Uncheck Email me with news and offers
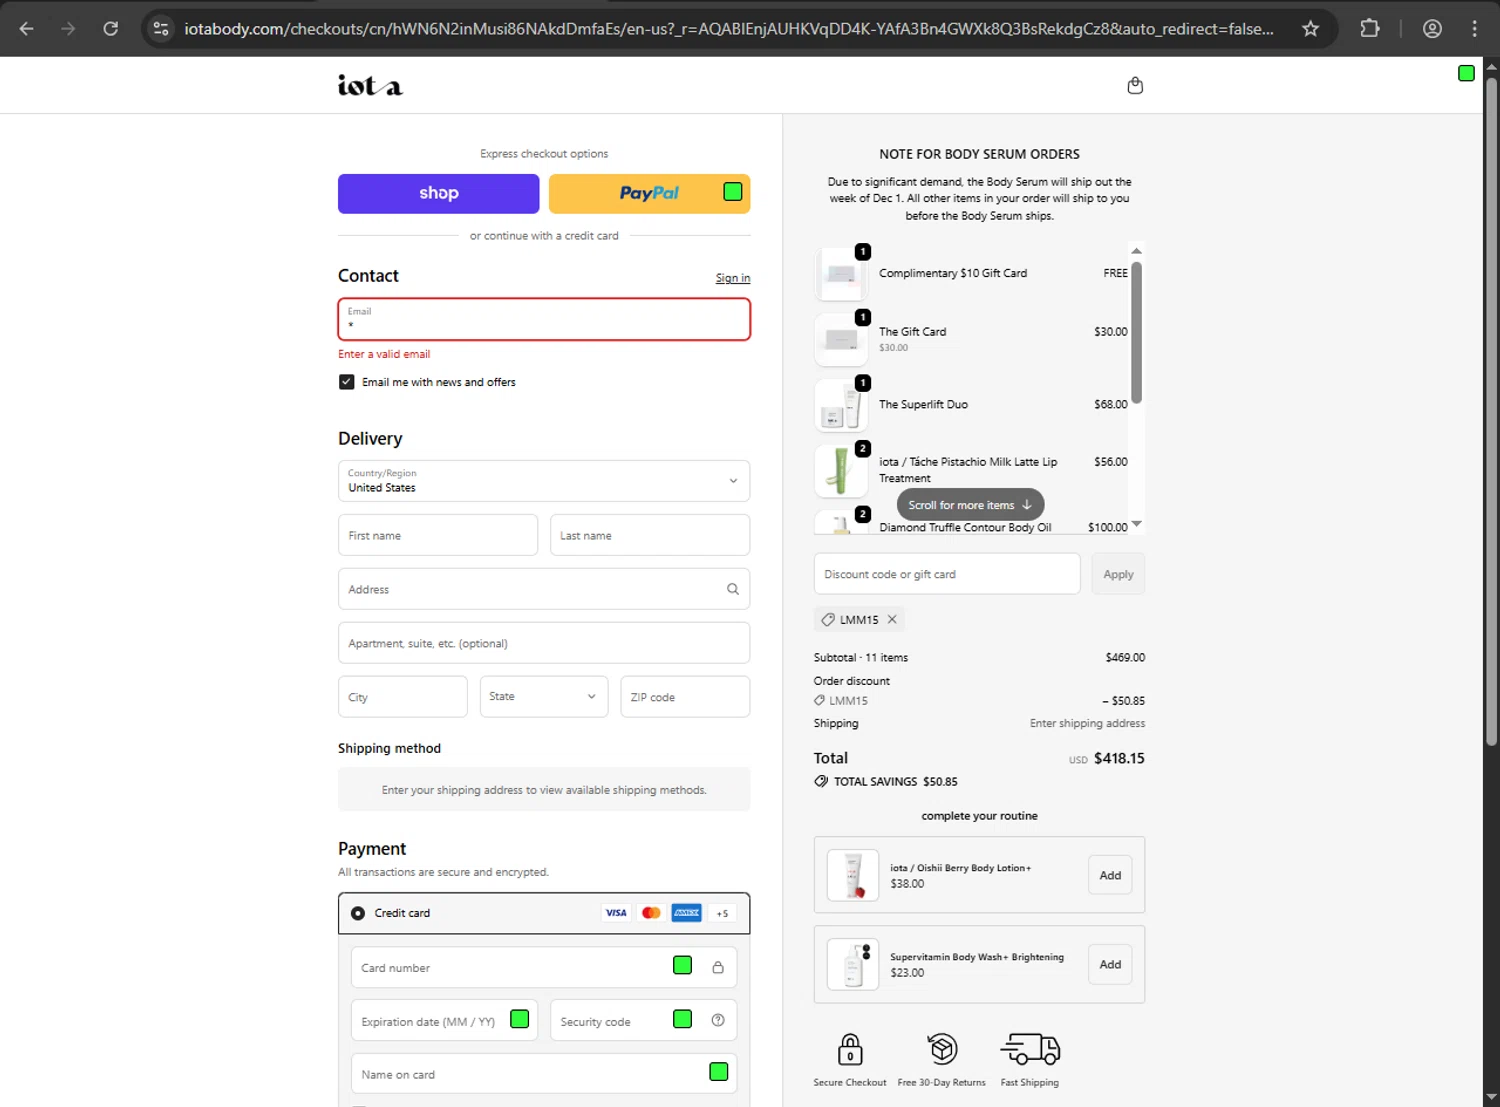Image resolution: width=1500 pixels, height=1107 pixels. click(347, 382)
